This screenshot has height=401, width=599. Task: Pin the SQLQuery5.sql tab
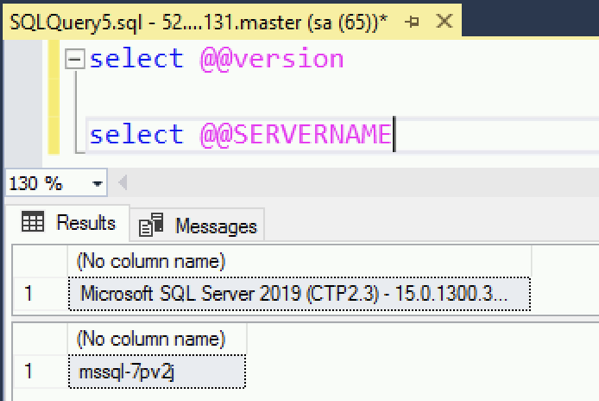[412, 22]
